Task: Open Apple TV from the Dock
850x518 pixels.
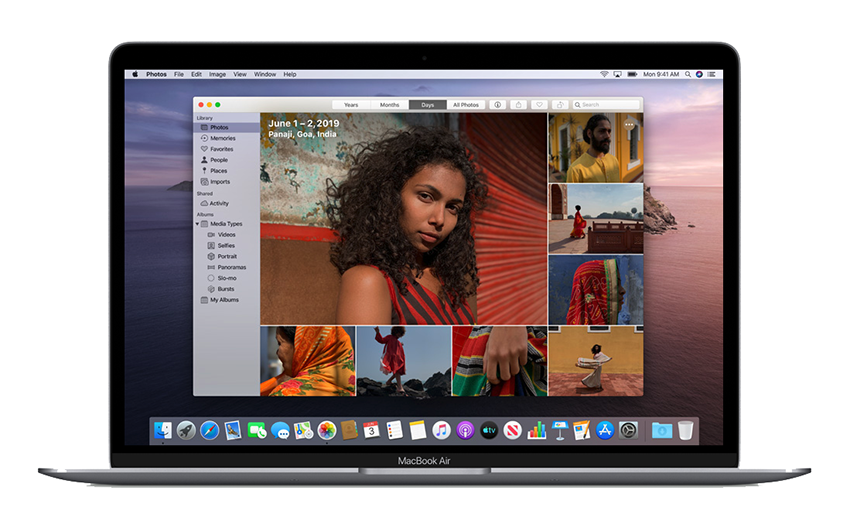Action: [x=489, y=431]
